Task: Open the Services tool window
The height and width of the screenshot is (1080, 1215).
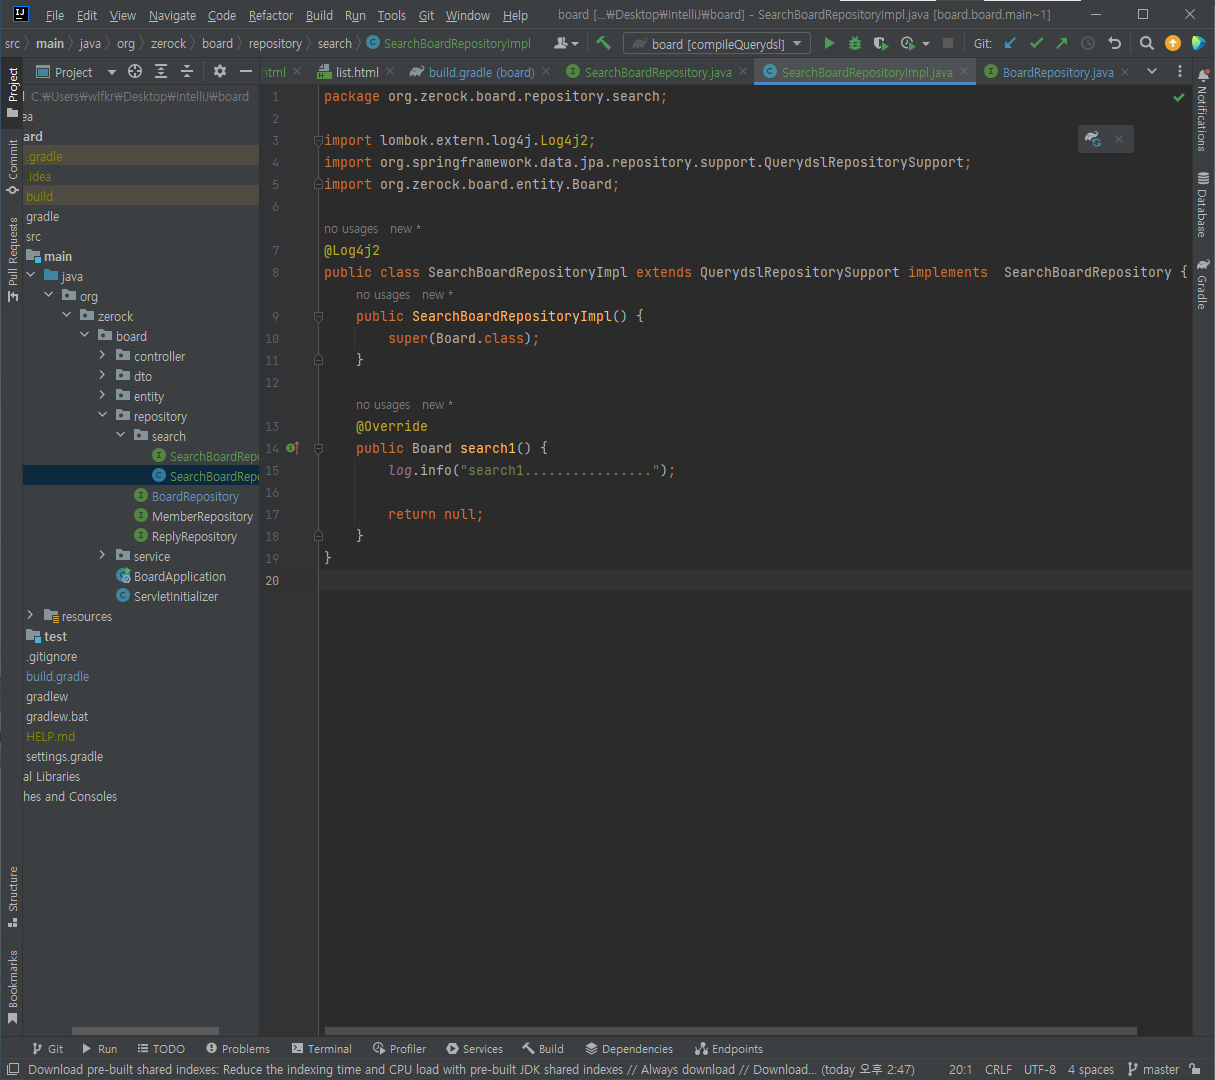Action: click(x=474, y=1048)
